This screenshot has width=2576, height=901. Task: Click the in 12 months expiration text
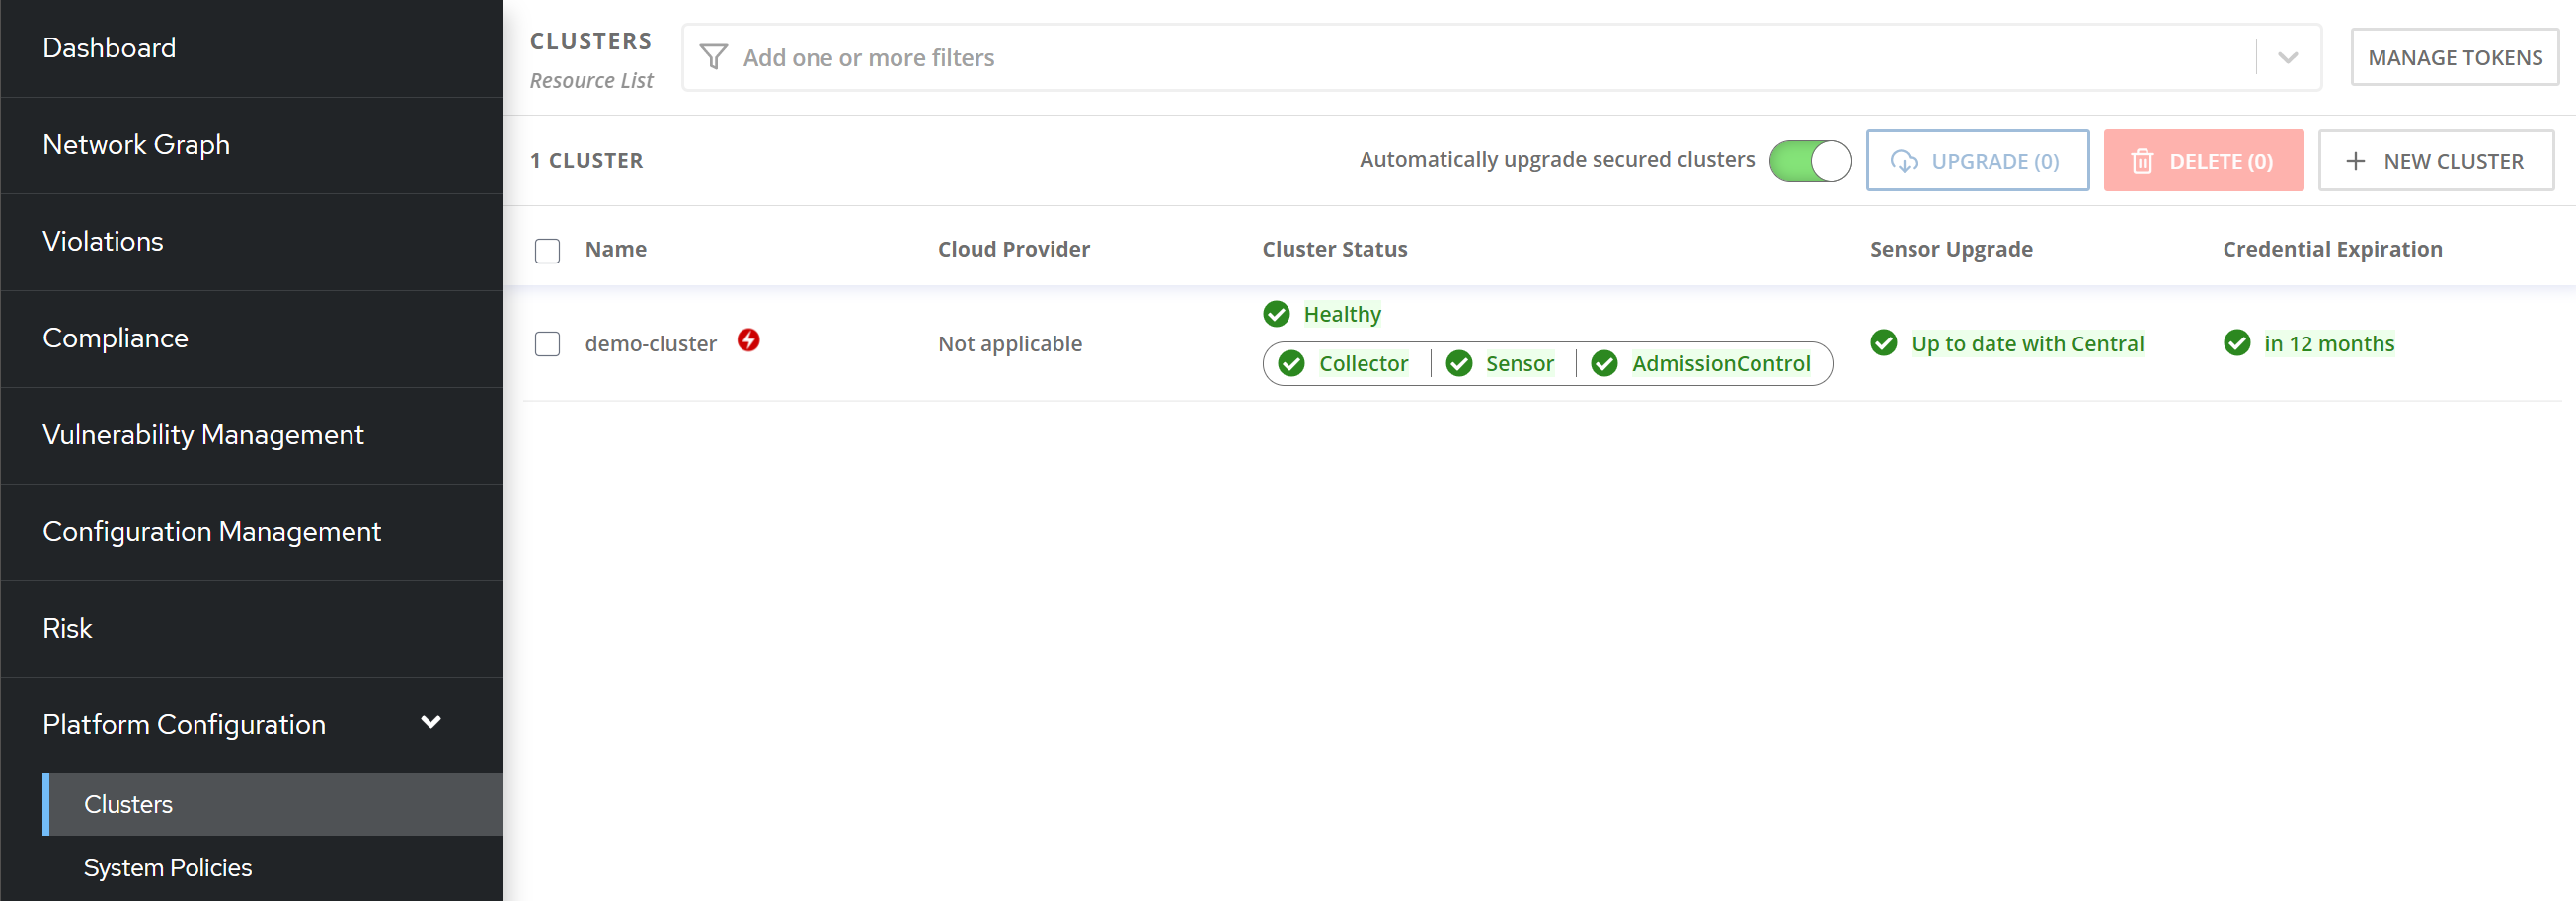pyautogui.click(x=2329, y=343)
